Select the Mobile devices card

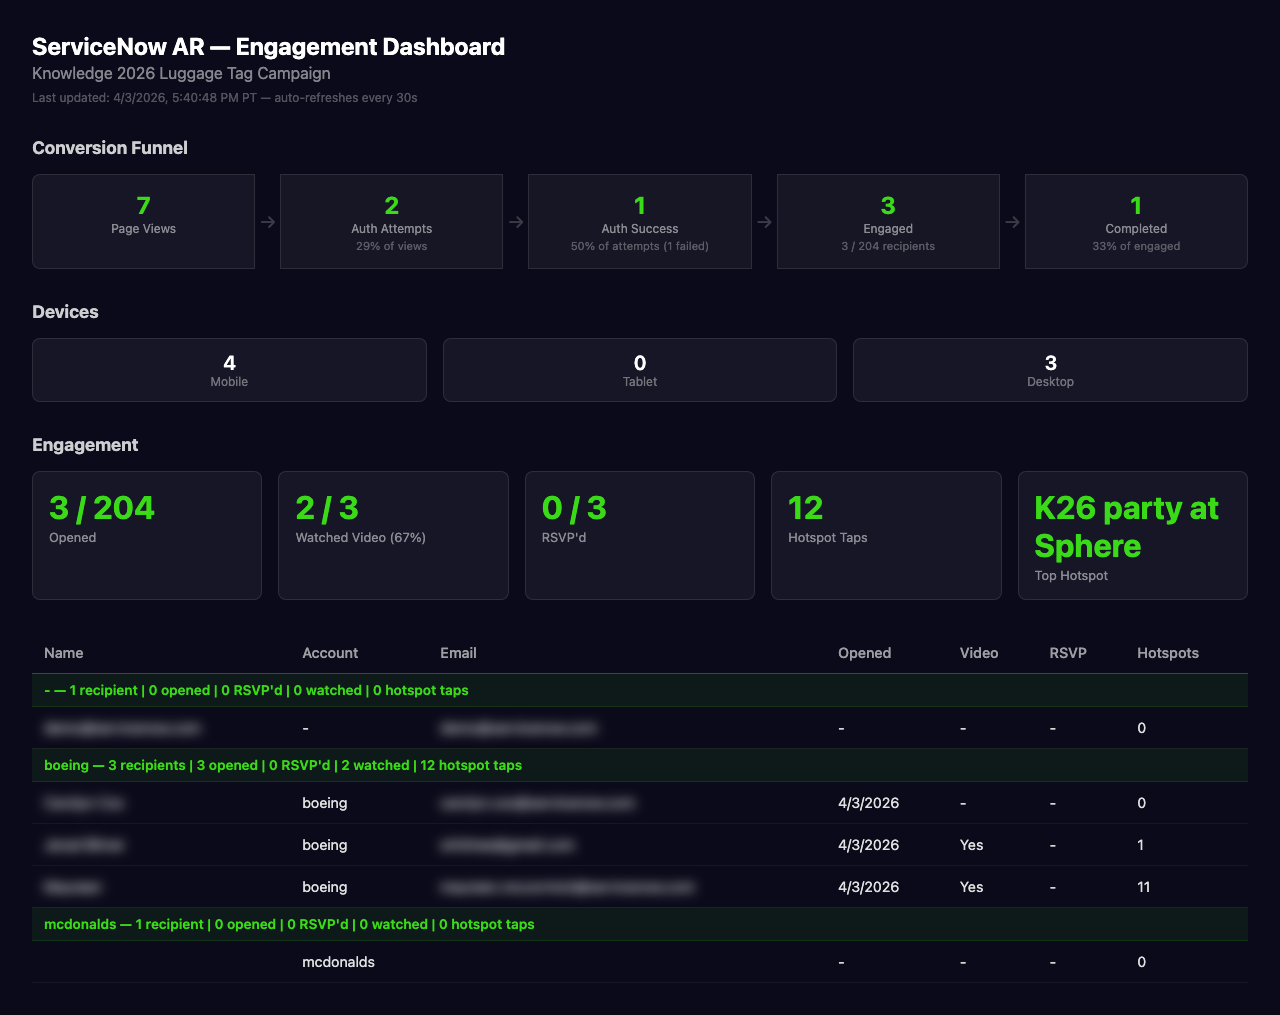coord(229,369)
